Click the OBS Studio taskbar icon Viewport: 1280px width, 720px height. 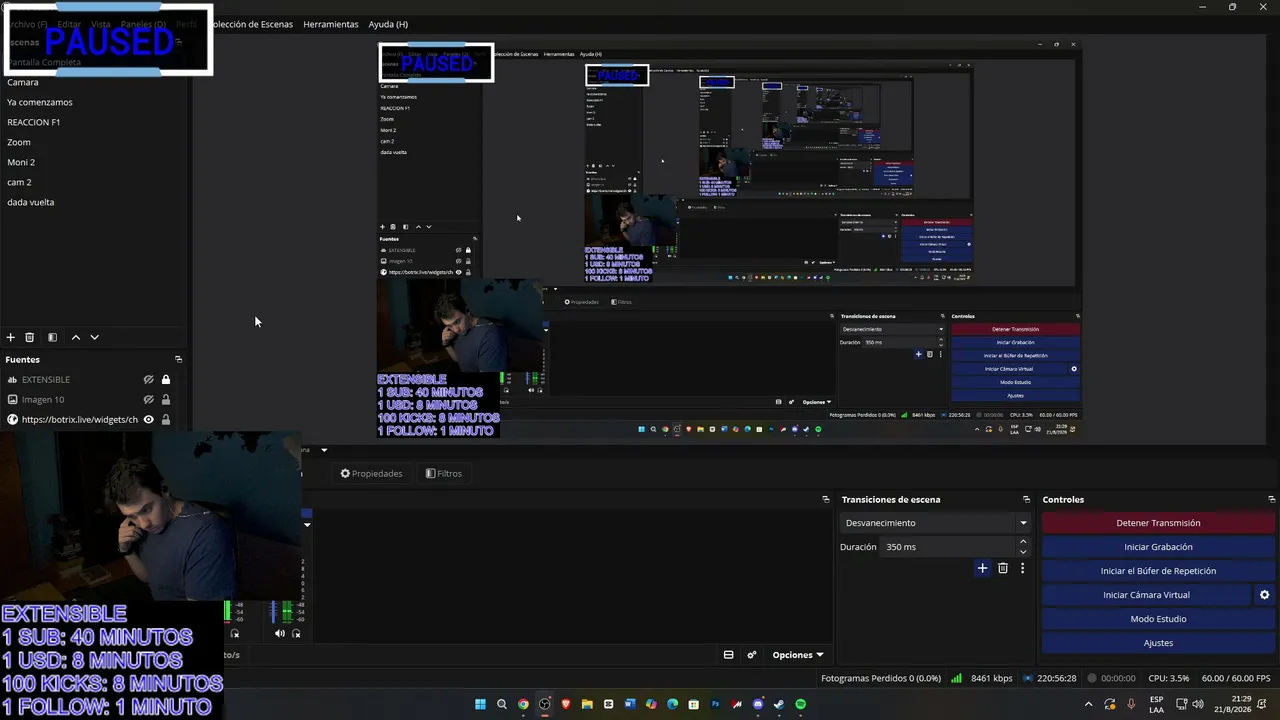pos(544,704)
